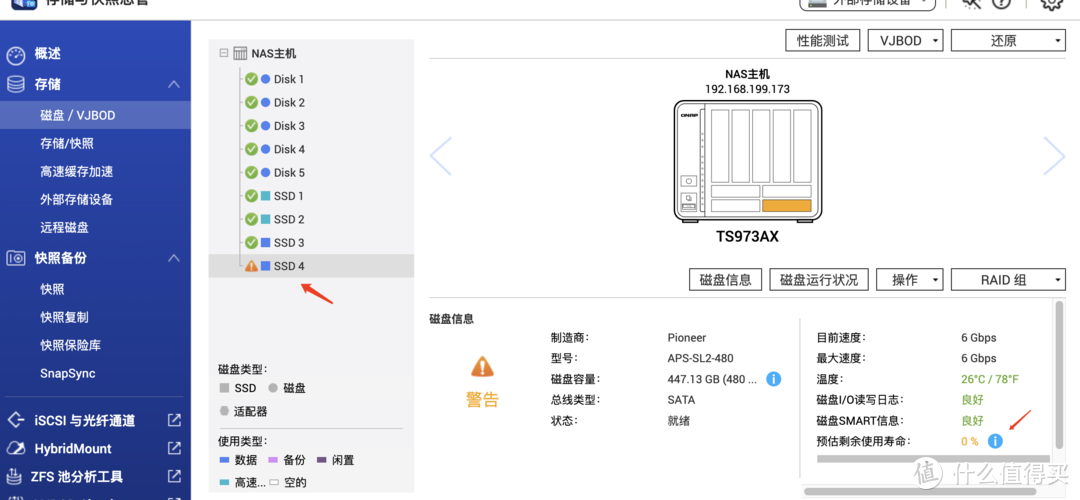Open the VJBOD dropdown
Screen dimensions: 1080x500
(905, 41)
